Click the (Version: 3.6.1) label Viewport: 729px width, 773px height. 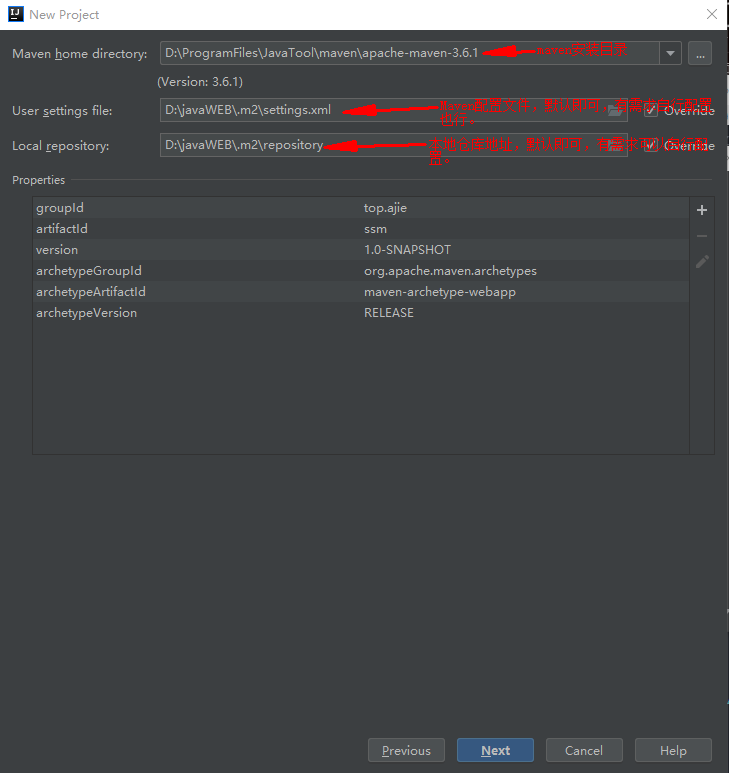tap(200, 82)
